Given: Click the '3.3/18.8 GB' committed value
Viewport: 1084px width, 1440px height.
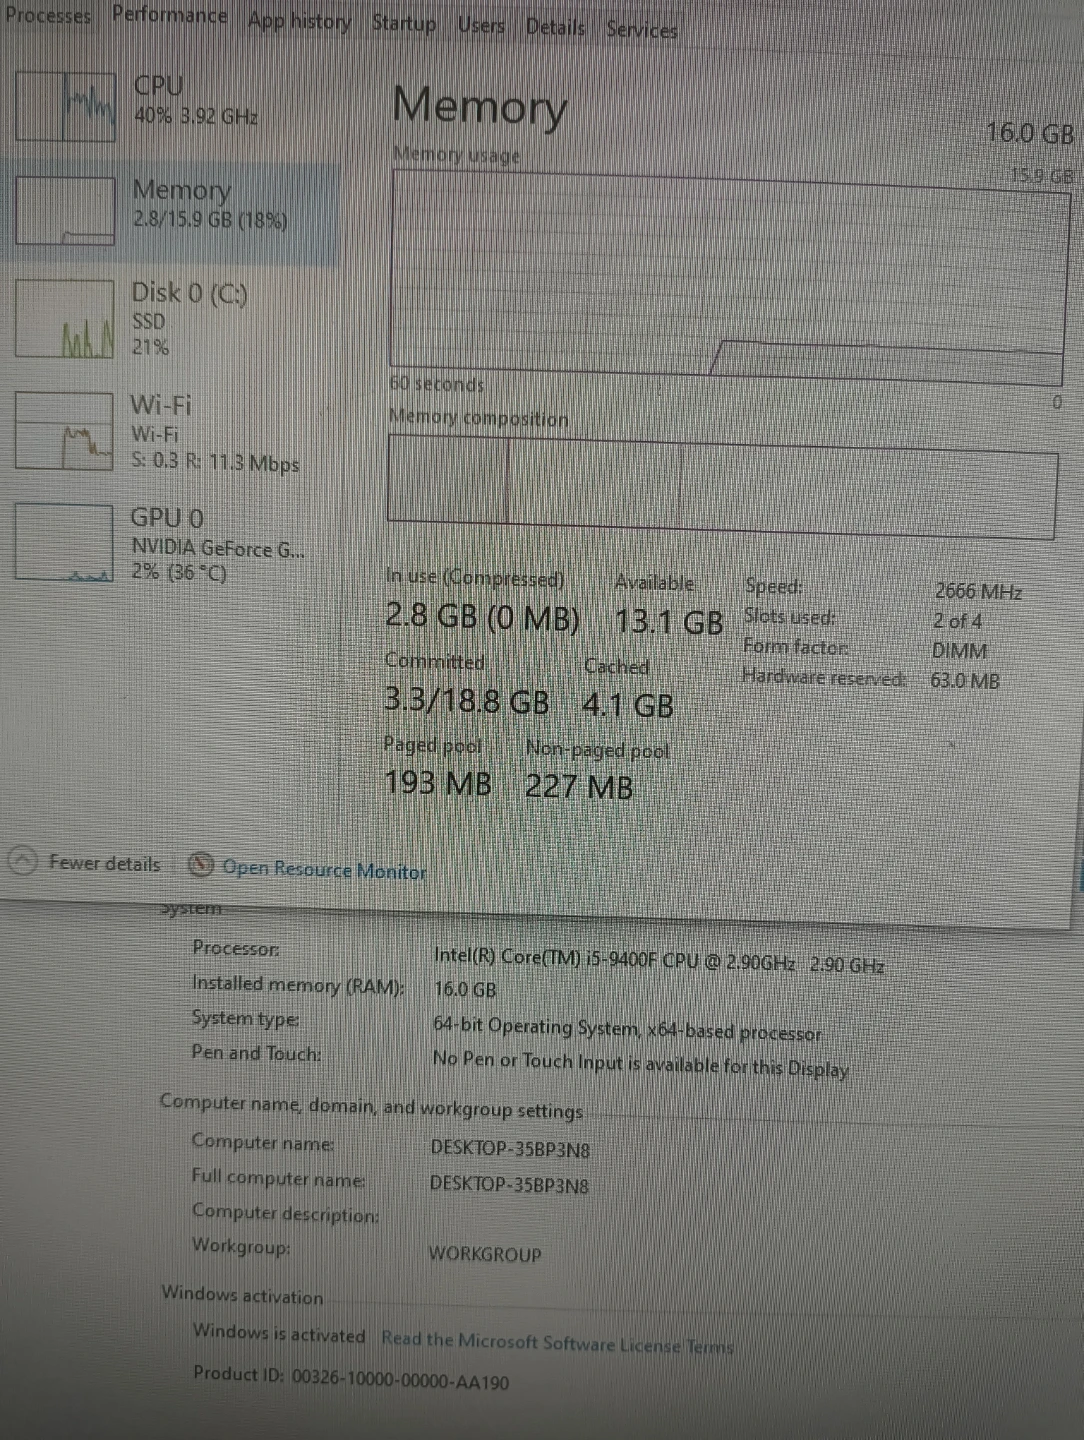Looking at the screenshot, I should pos(467,700).
